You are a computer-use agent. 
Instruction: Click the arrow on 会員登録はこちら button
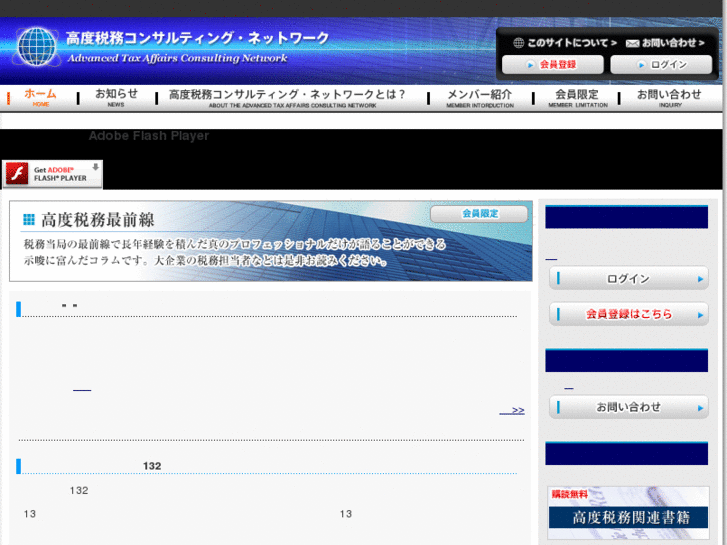(700, 315)
